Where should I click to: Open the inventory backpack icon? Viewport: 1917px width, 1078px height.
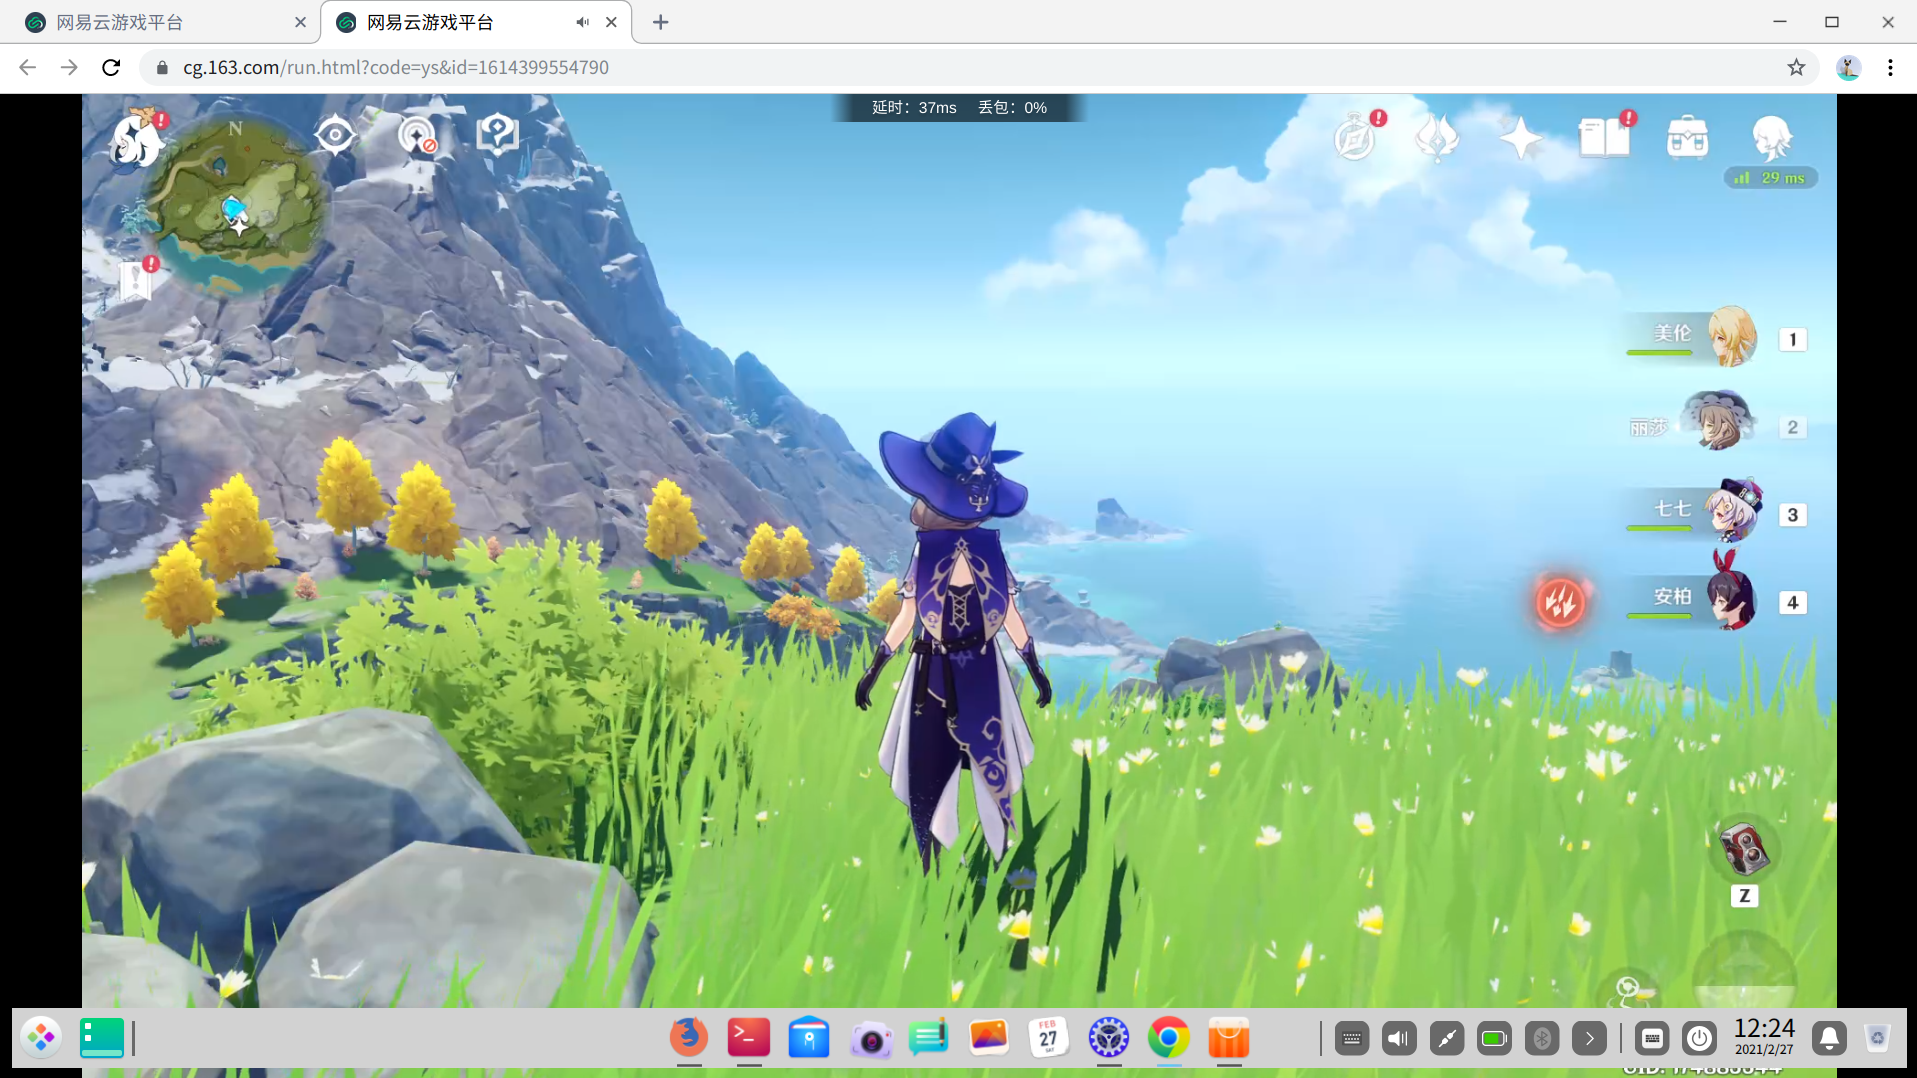1688,137
